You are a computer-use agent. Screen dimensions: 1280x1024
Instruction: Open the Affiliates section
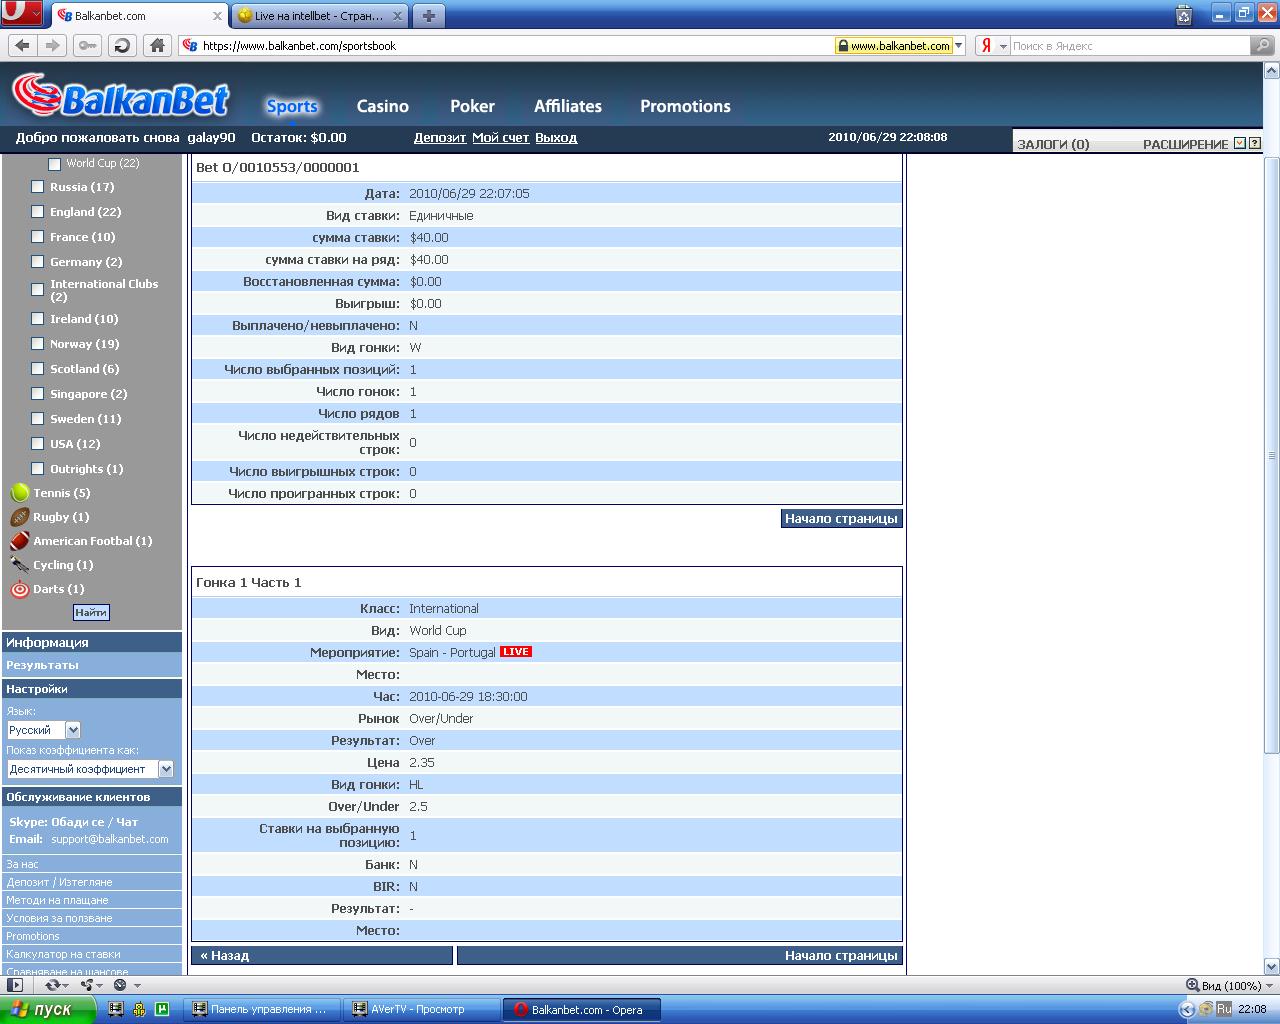(x=568, y=106)
